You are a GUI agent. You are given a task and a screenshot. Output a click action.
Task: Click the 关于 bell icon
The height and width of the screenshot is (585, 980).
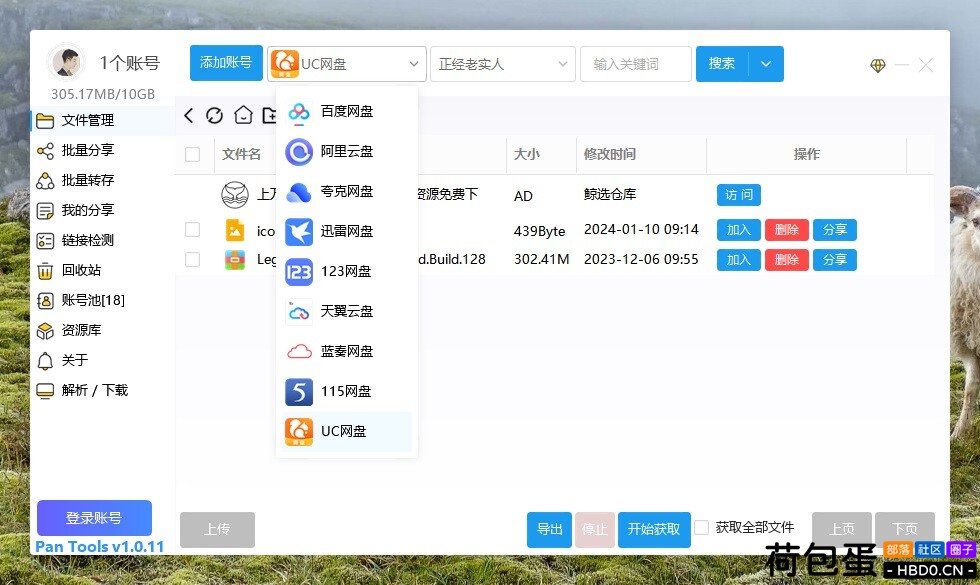(x=45, y=361)
